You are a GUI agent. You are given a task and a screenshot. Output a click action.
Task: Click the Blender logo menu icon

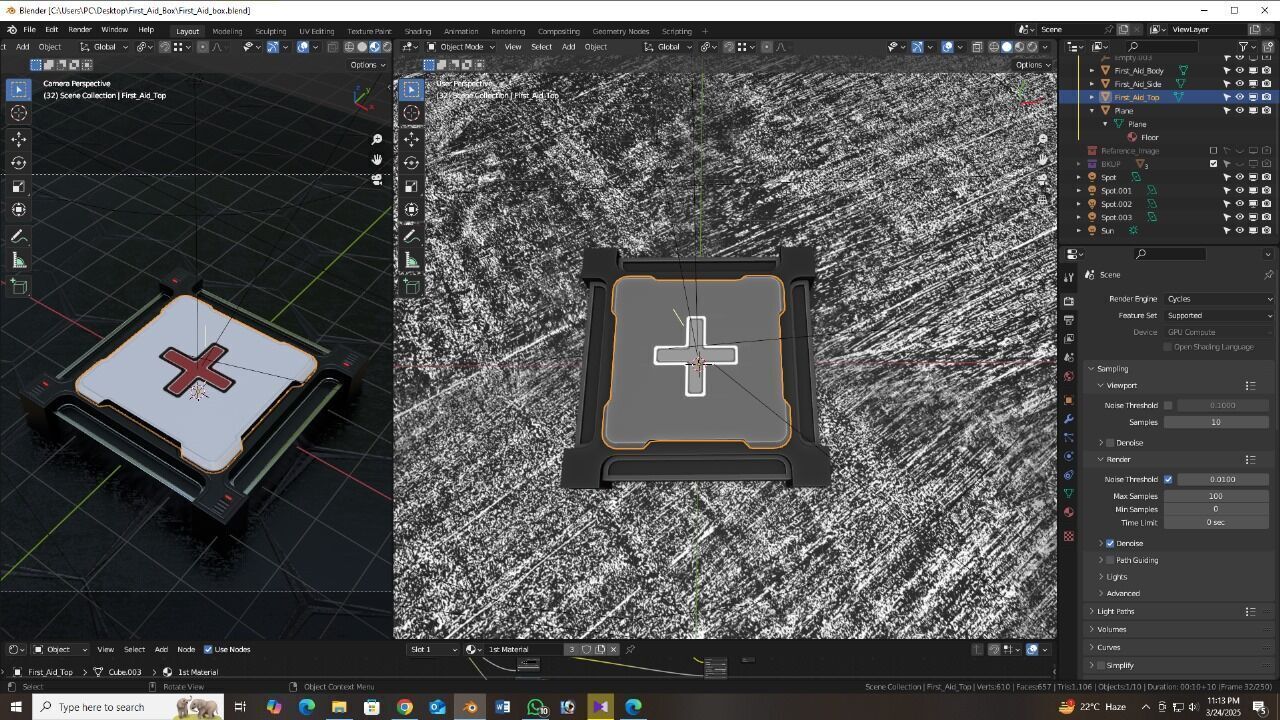(11, 30)
